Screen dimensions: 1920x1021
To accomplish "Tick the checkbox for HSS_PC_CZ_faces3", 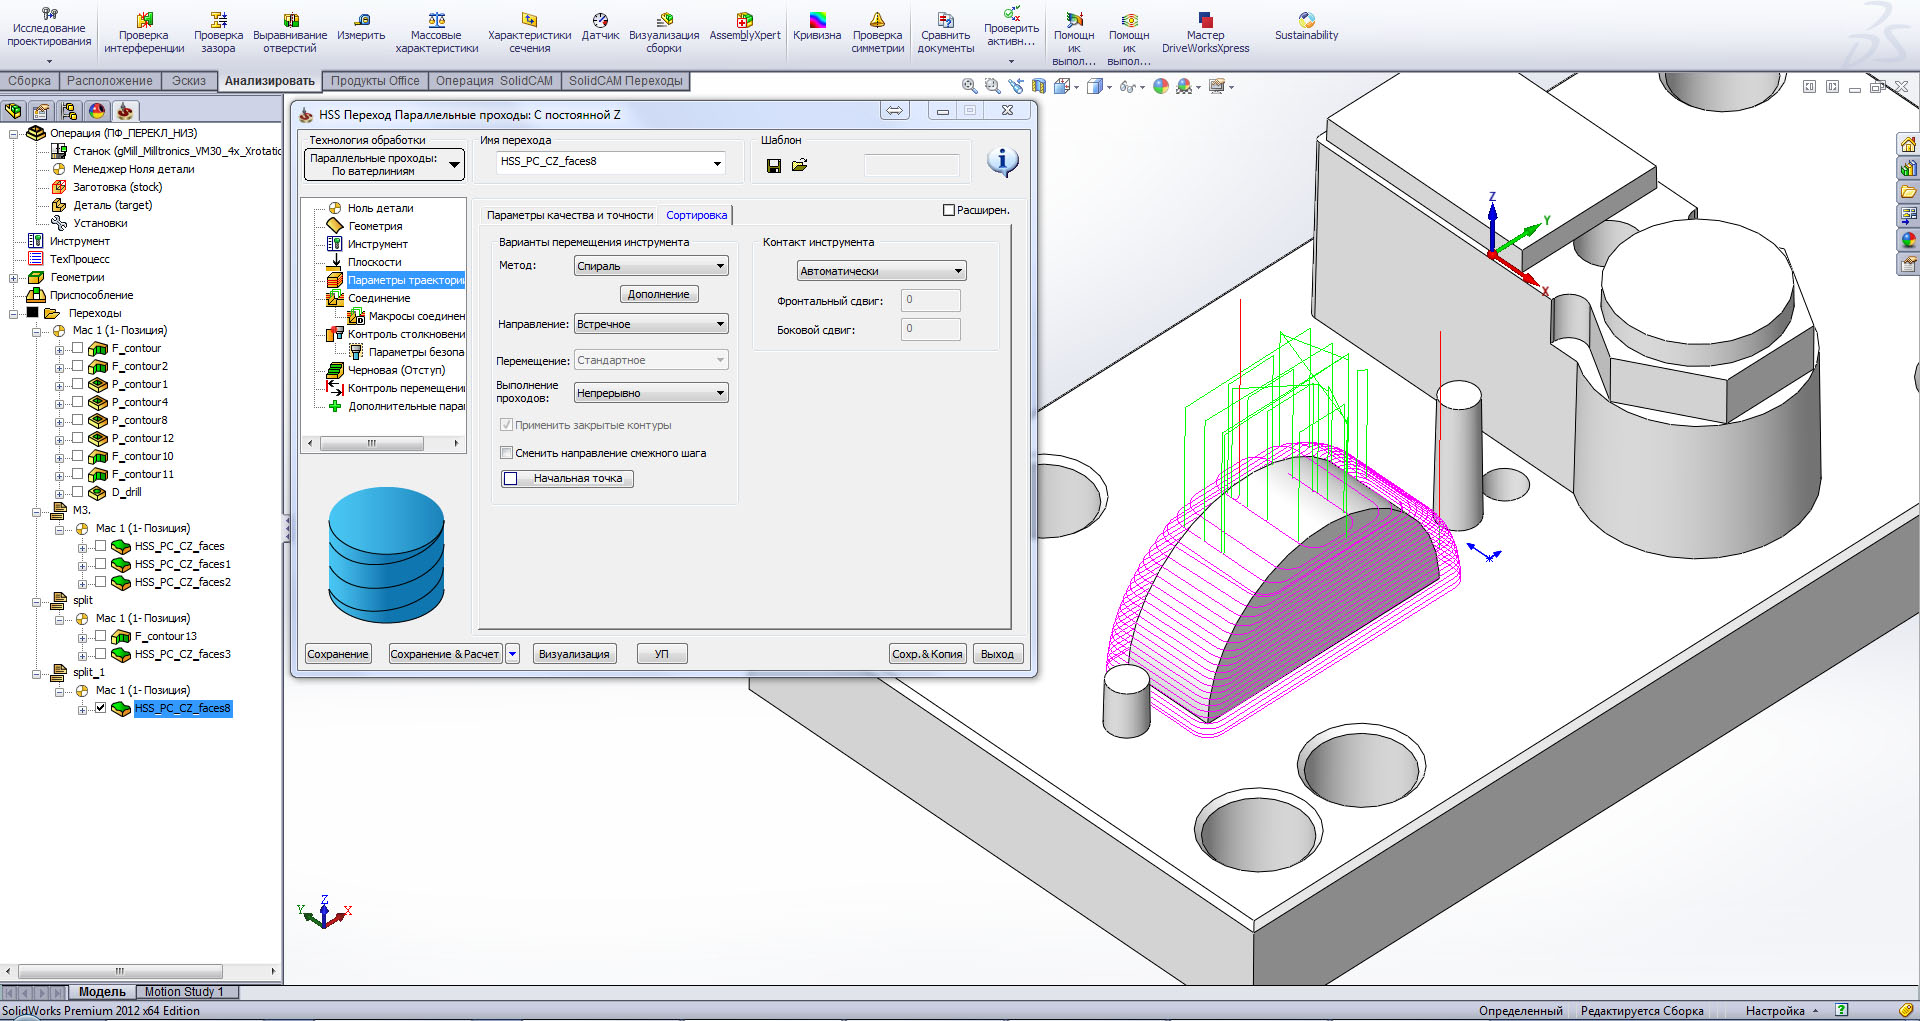I will pos(100,654).
